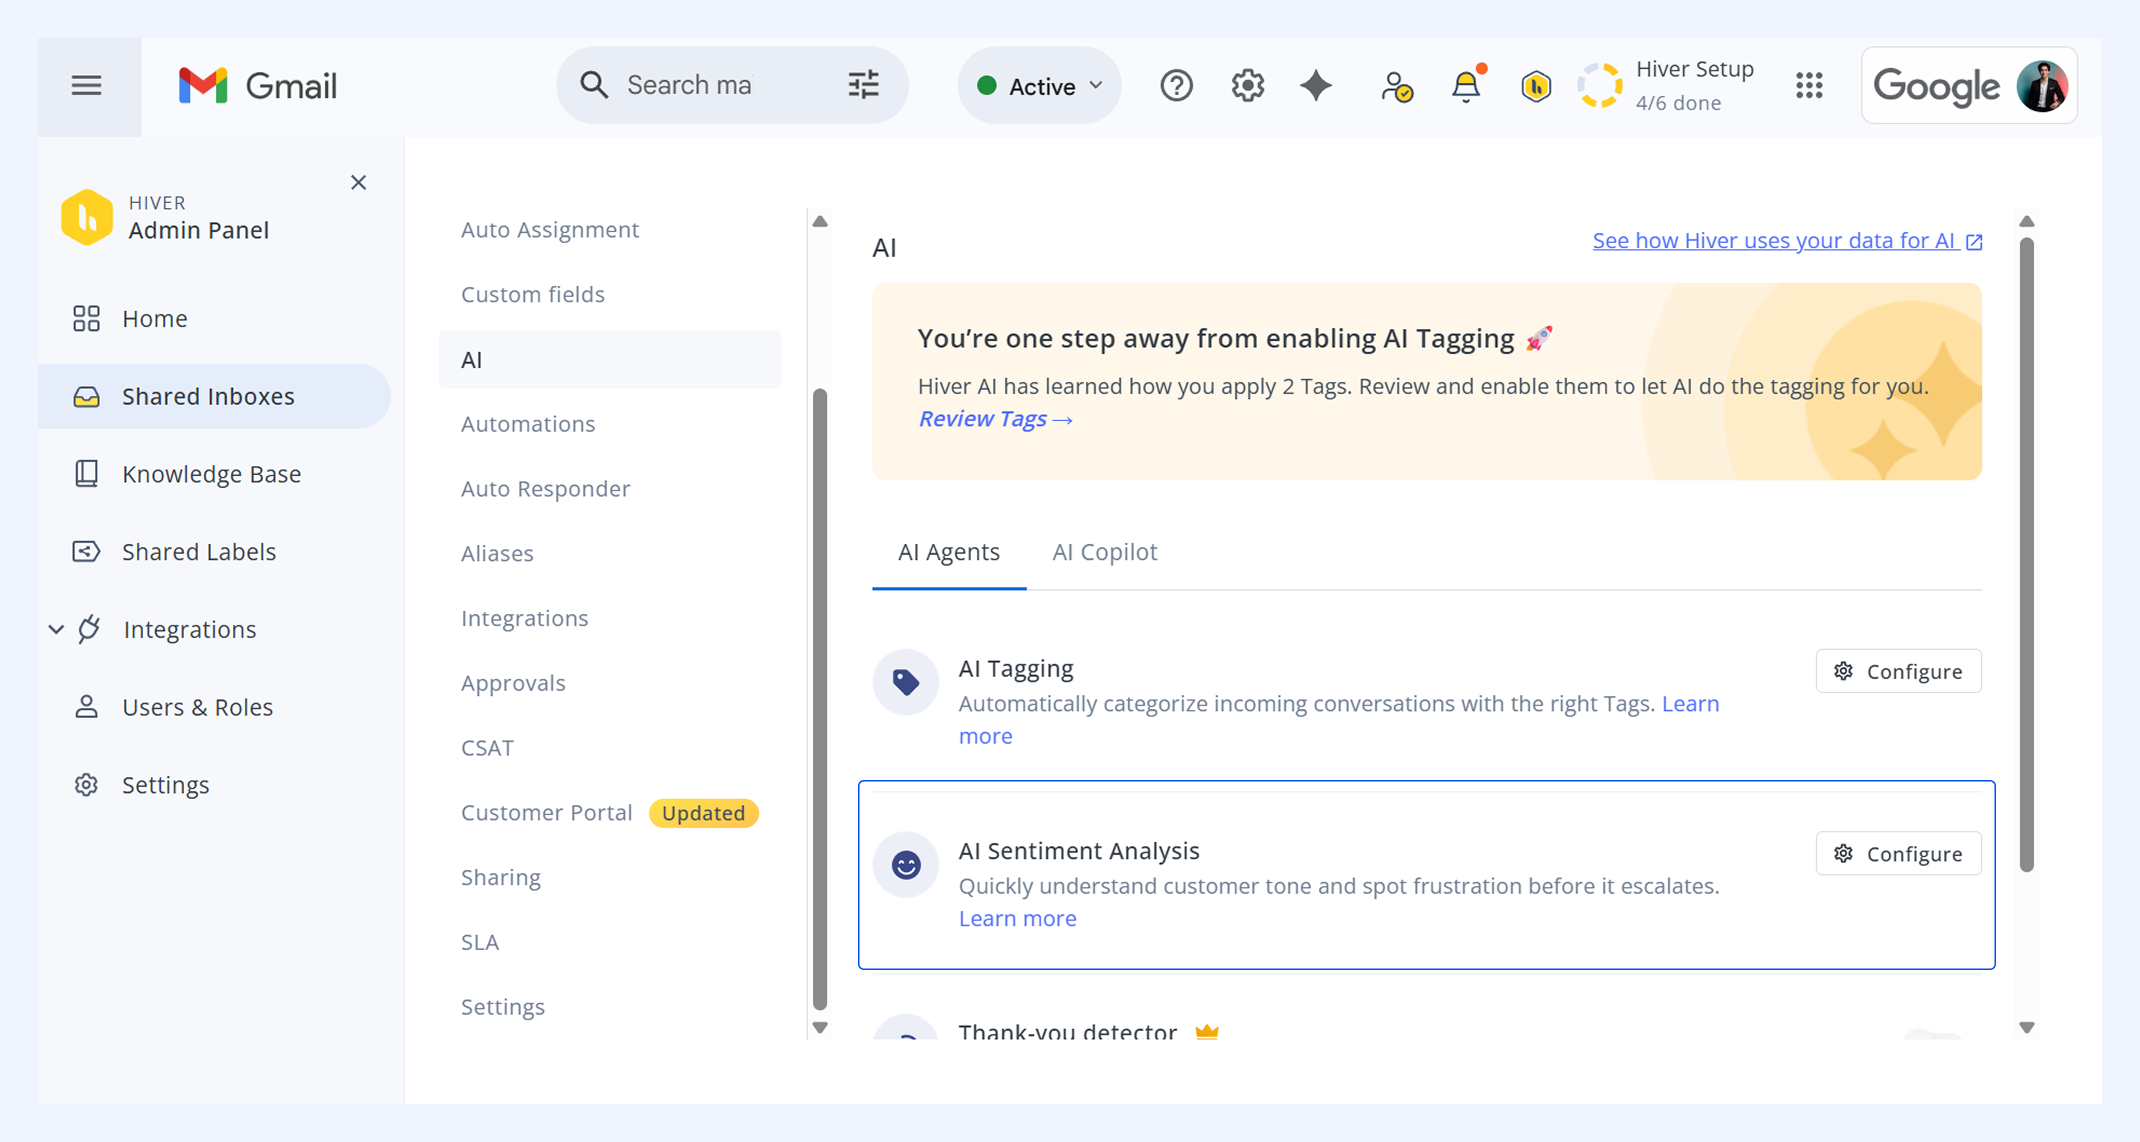Image resolution: width=2140 pixels, height=1142 pixels.
Task: Open Approvals in the submenu
Action: [513, 684]
